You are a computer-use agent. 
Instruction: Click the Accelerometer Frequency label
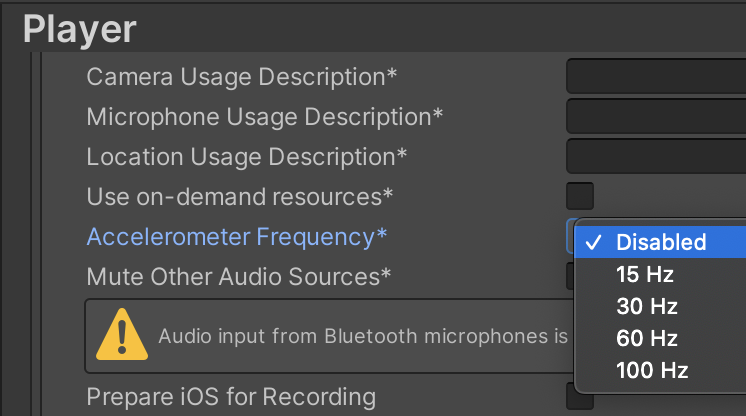(237, 237)
